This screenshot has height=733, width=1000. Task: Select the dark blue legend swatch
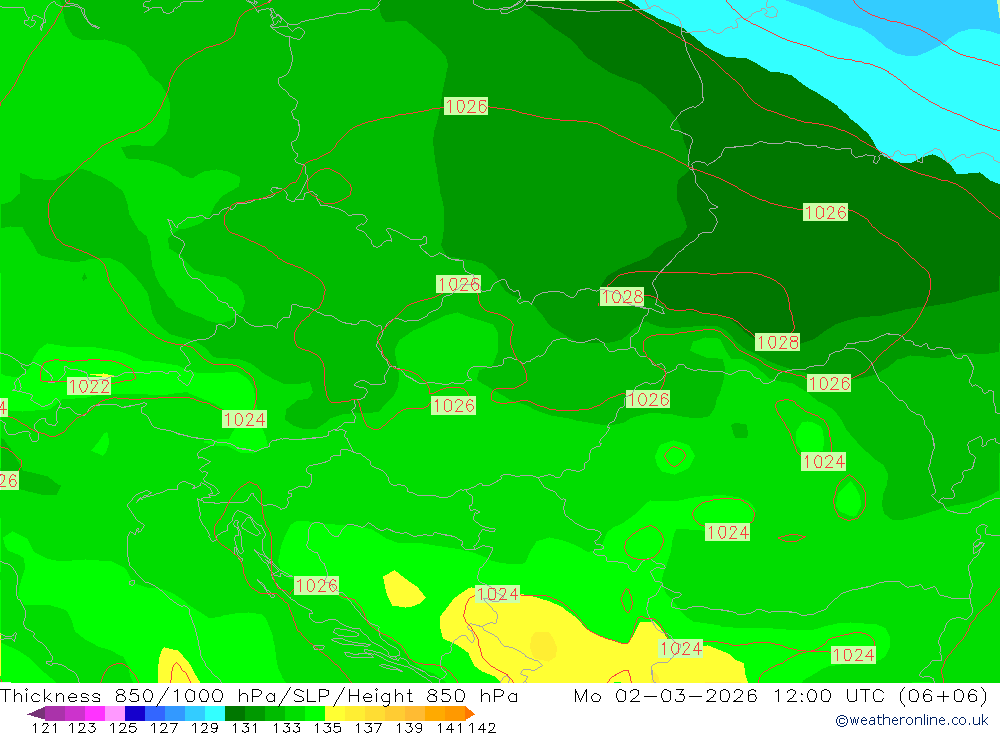tap(135, 713)
